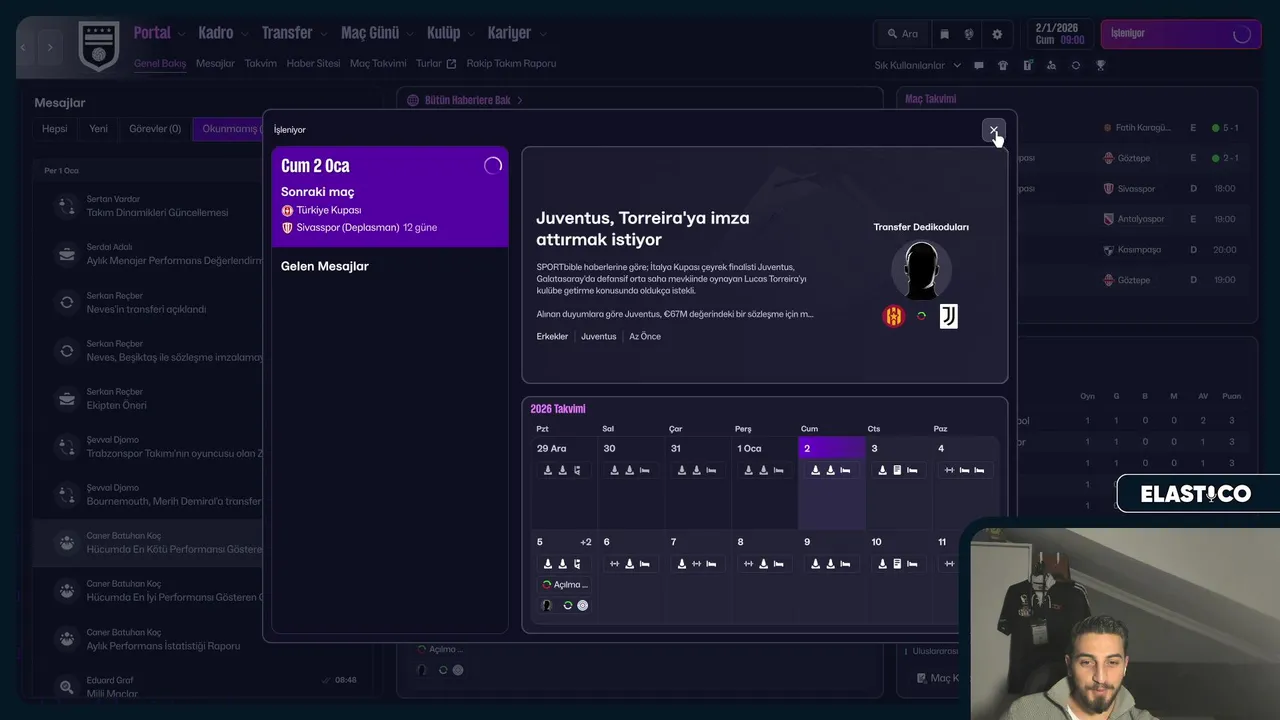Open the messages speech bubble shortcut
The width and height of the screenshot is (1280, 720).
coord(979,65)
